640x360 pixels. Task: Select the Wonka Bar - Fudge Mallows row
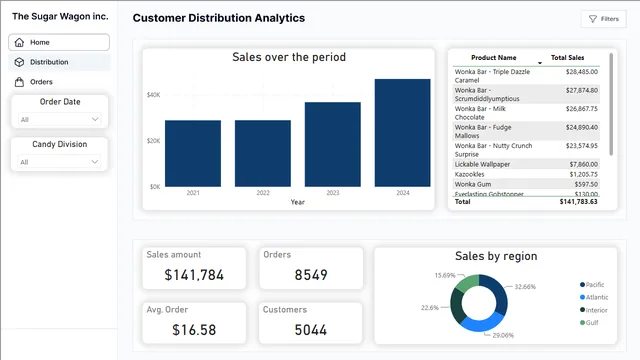[x=526, y=131]
